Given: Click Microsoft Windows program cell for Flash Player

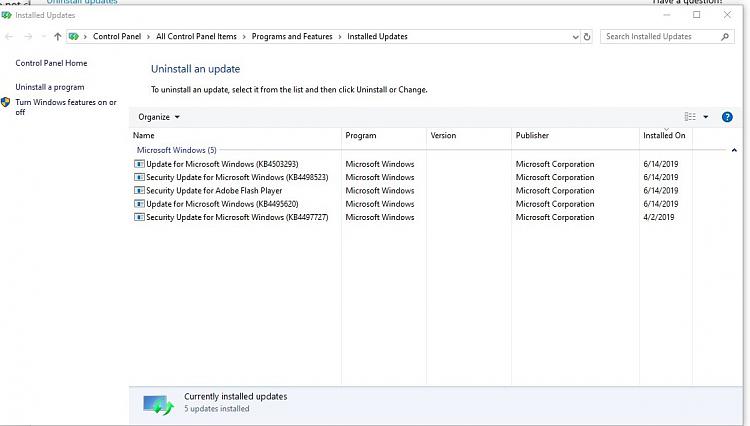Looking at the screenshot, I should pyautogui.click(x=380, y=191).
